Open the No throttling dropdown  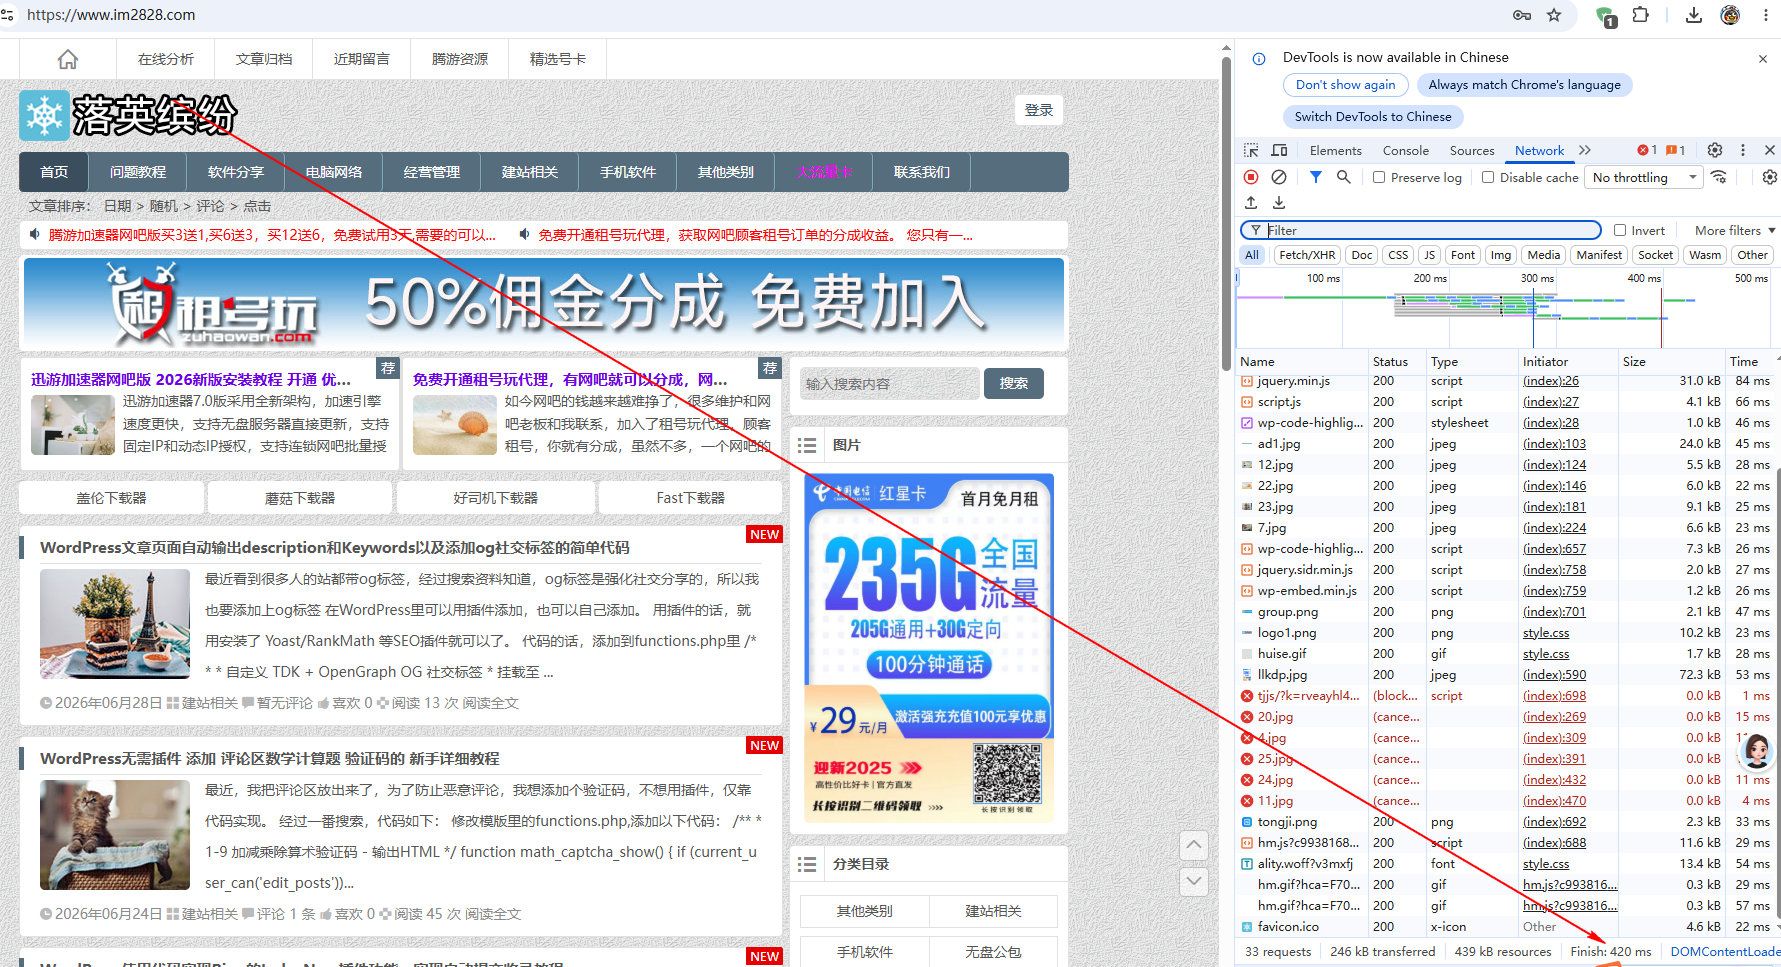[x=1643, y=177]
